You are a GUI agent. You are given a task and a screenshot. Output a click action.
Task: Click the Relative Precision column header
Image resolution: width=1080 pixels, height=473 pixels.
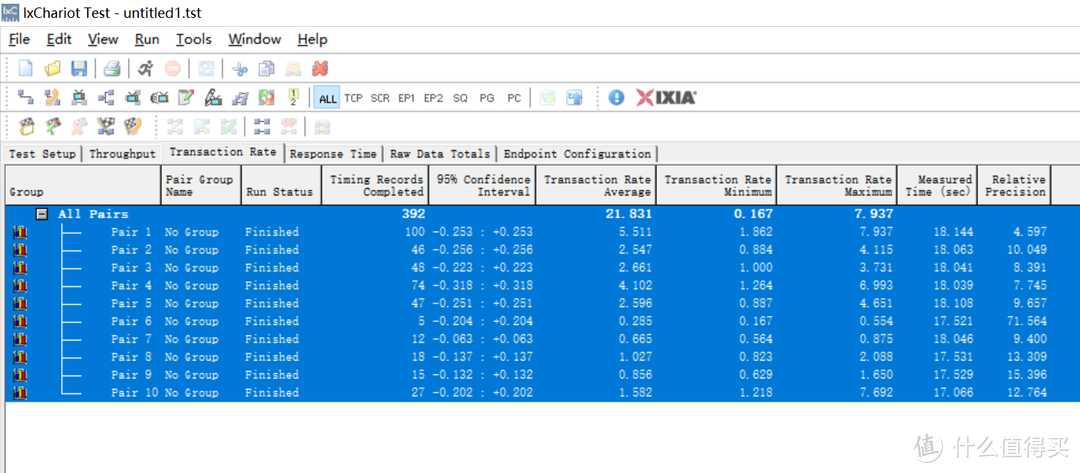pos(1014,185)
